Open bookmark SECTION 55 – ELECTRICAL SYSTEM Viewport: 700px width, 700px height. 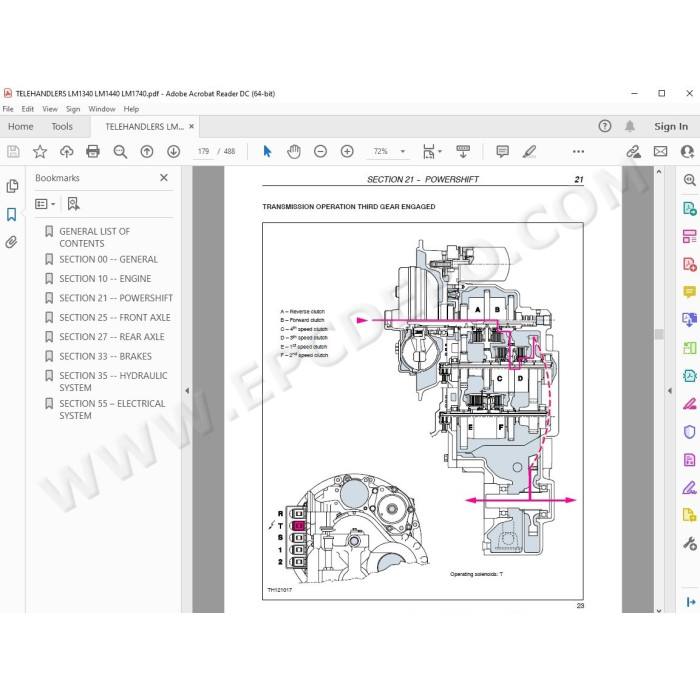click(x=112, y=410)
